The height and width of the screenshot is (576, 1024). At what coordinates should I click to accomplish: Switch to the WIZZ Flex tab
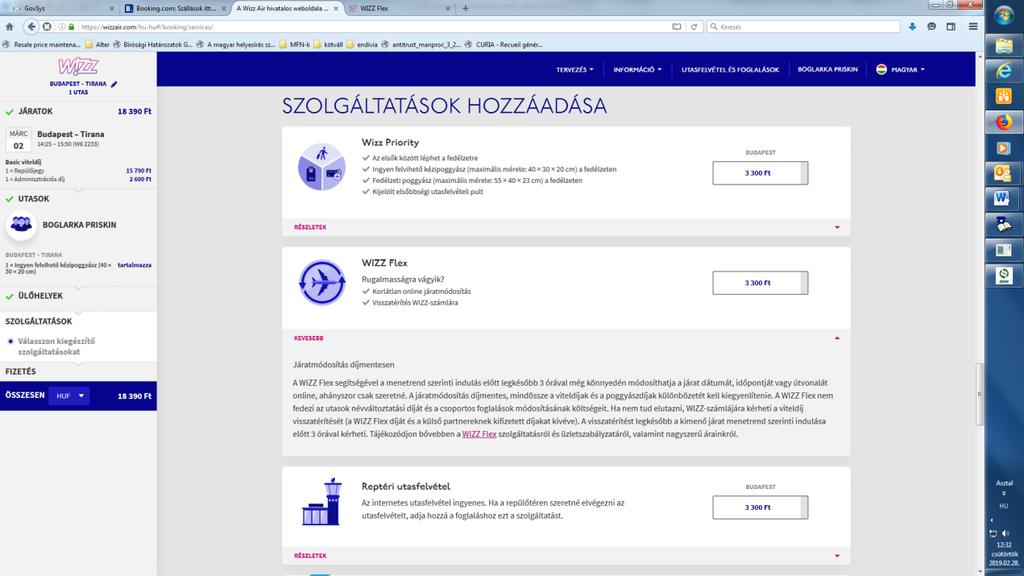click(x=398, y=8)
